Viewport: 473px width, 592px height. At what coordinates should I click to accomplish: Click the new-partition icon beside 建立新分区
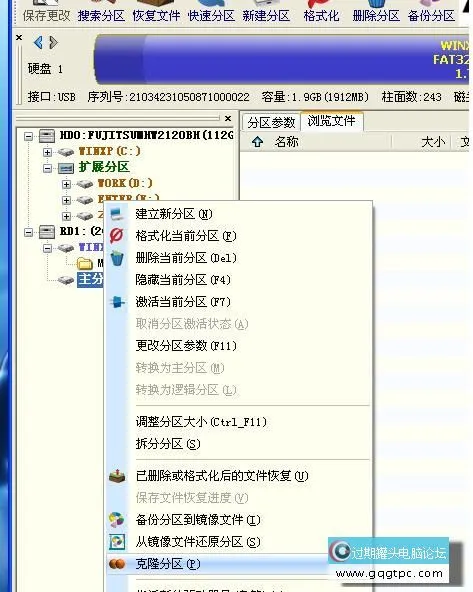coord(117,214)
